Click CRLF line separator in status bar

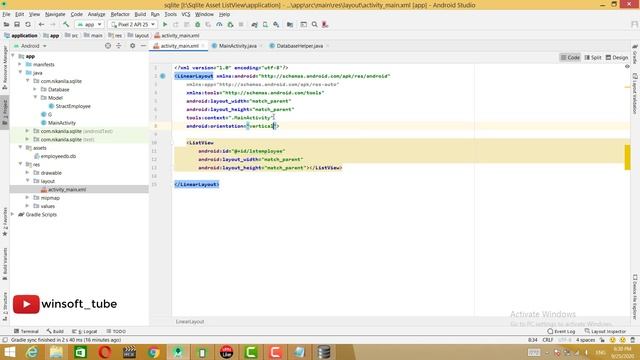(x=548, y=340)
